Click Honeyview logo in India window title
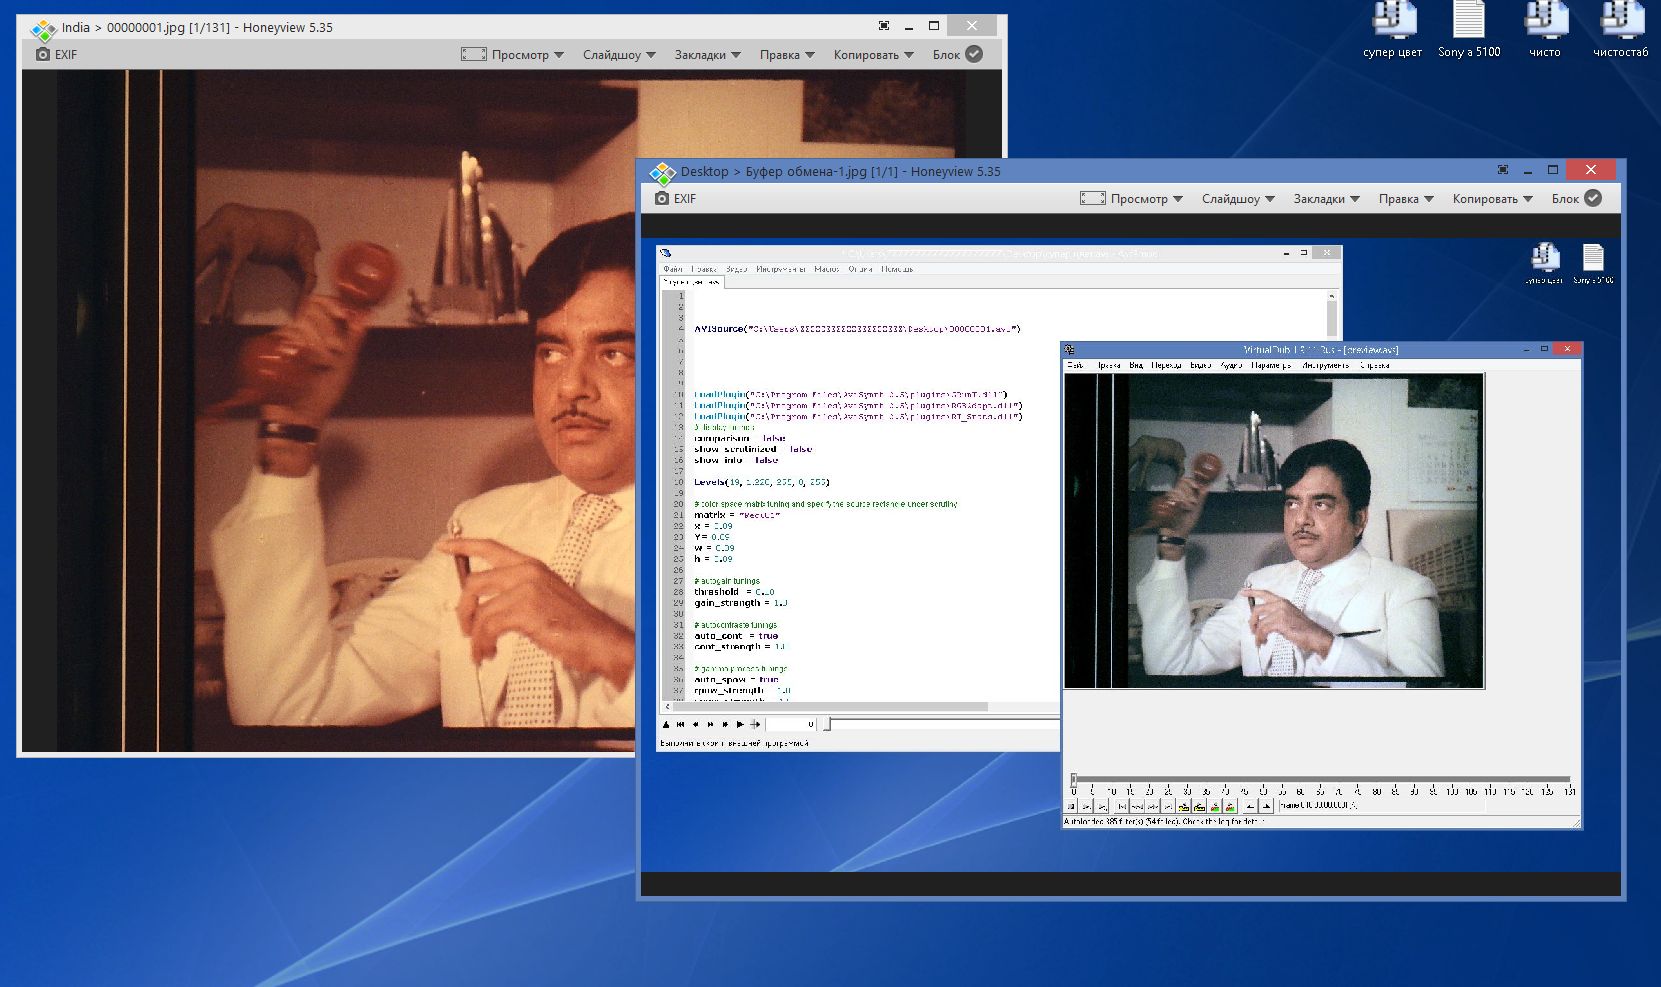 43,29
